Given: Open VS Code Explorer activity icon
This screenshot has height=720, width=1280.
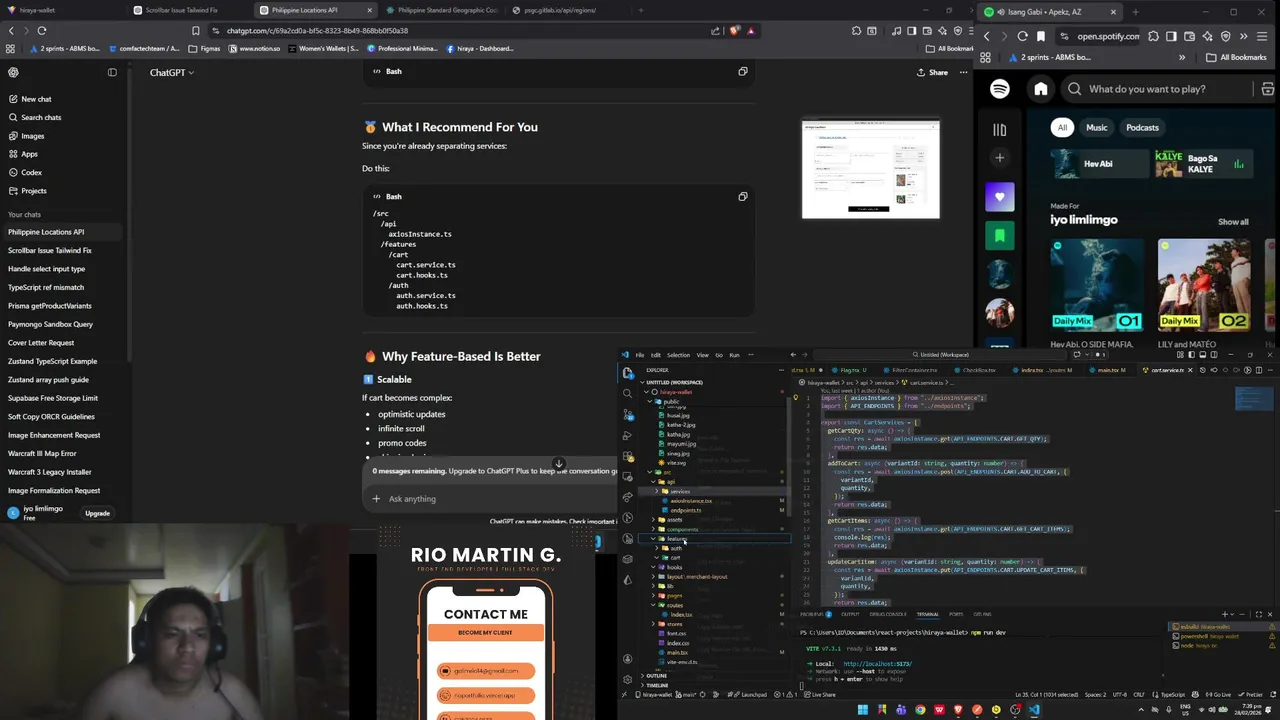Looking at the screenshot, I should coord(628,372).
